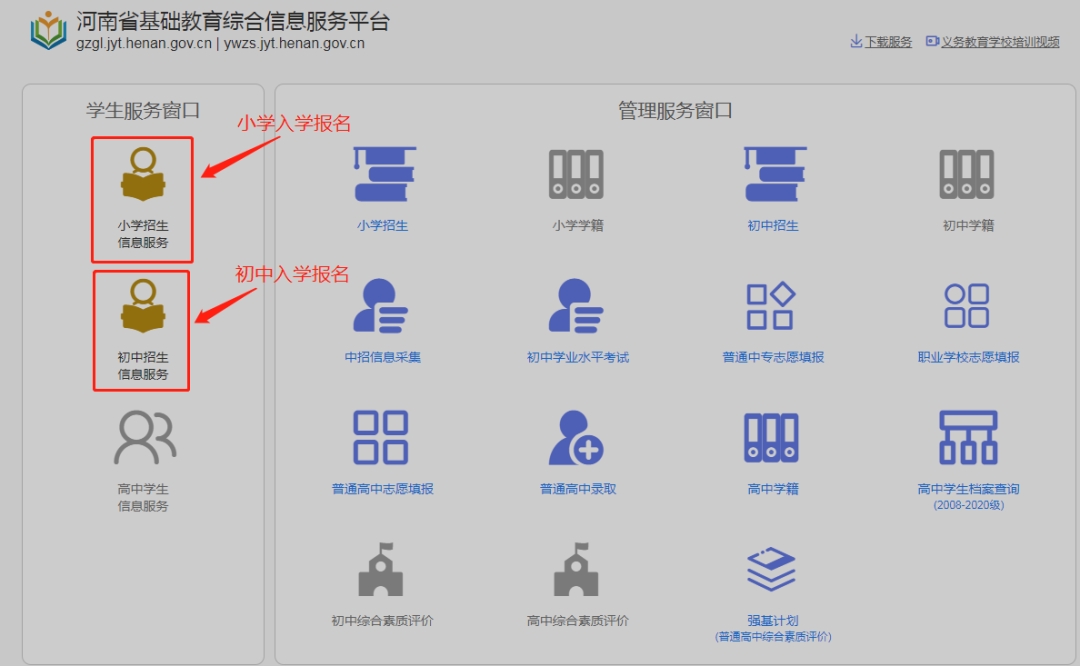This screenshot has height=666, width=1080.
Task: Click 高中学生档案查询 for 2008-2020级
Action: [x=966, y=455]
